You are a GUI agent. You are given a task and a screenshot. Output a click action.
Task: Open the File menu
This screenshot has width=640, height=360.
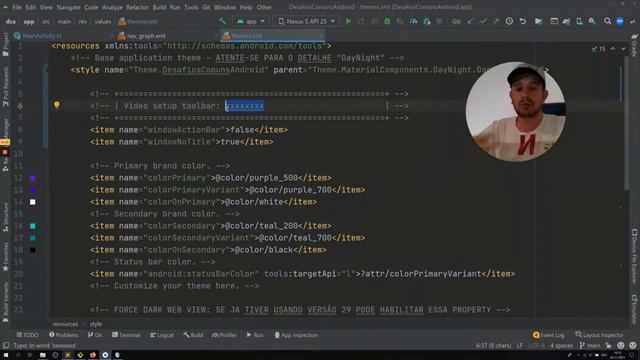17,7
